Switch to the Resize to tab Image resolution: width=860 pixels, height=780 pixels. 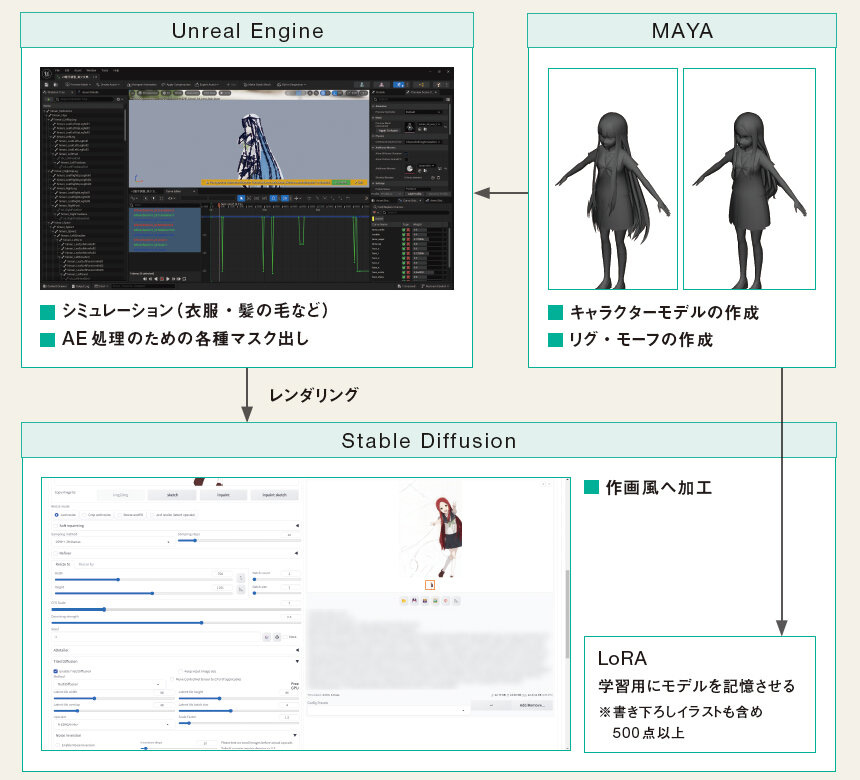[x=63, y=564]
